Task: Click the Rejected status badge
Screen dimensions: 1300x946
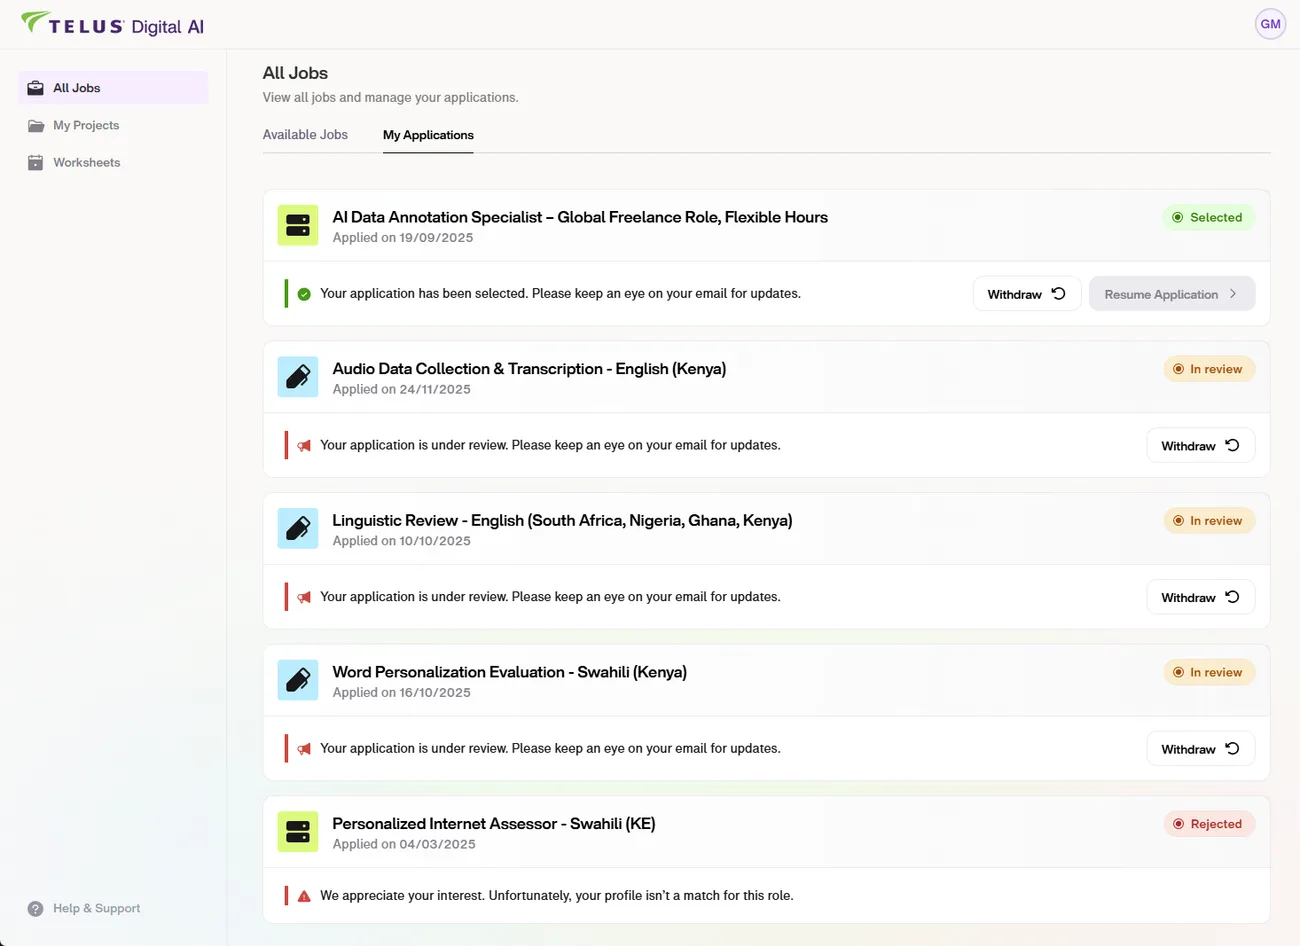Action: coord(1208,824)
